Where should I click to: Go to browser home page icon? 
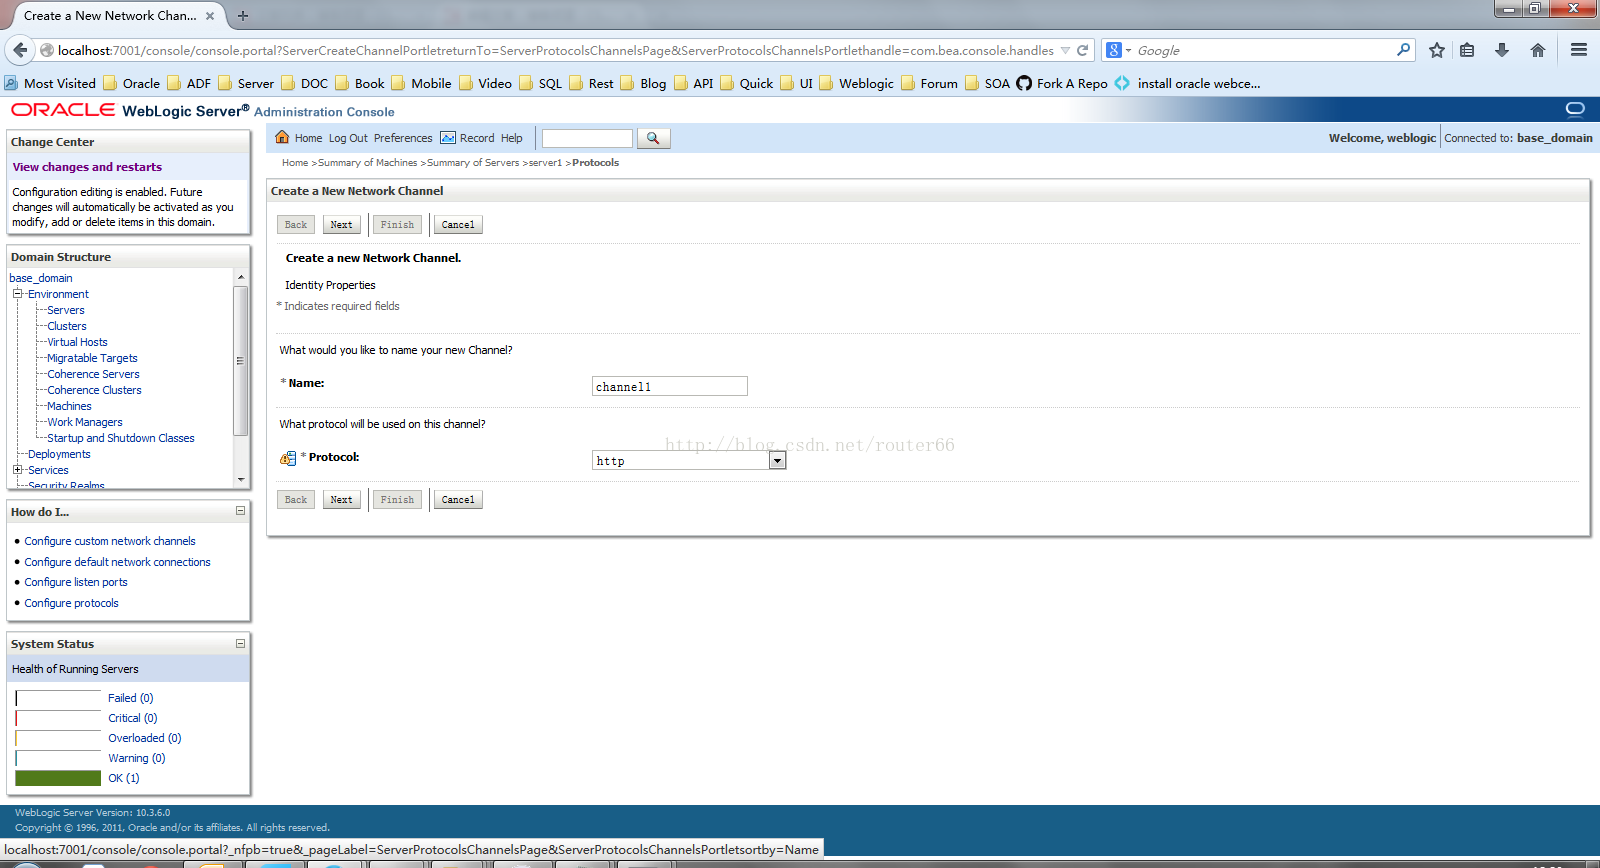point(1538,50)
